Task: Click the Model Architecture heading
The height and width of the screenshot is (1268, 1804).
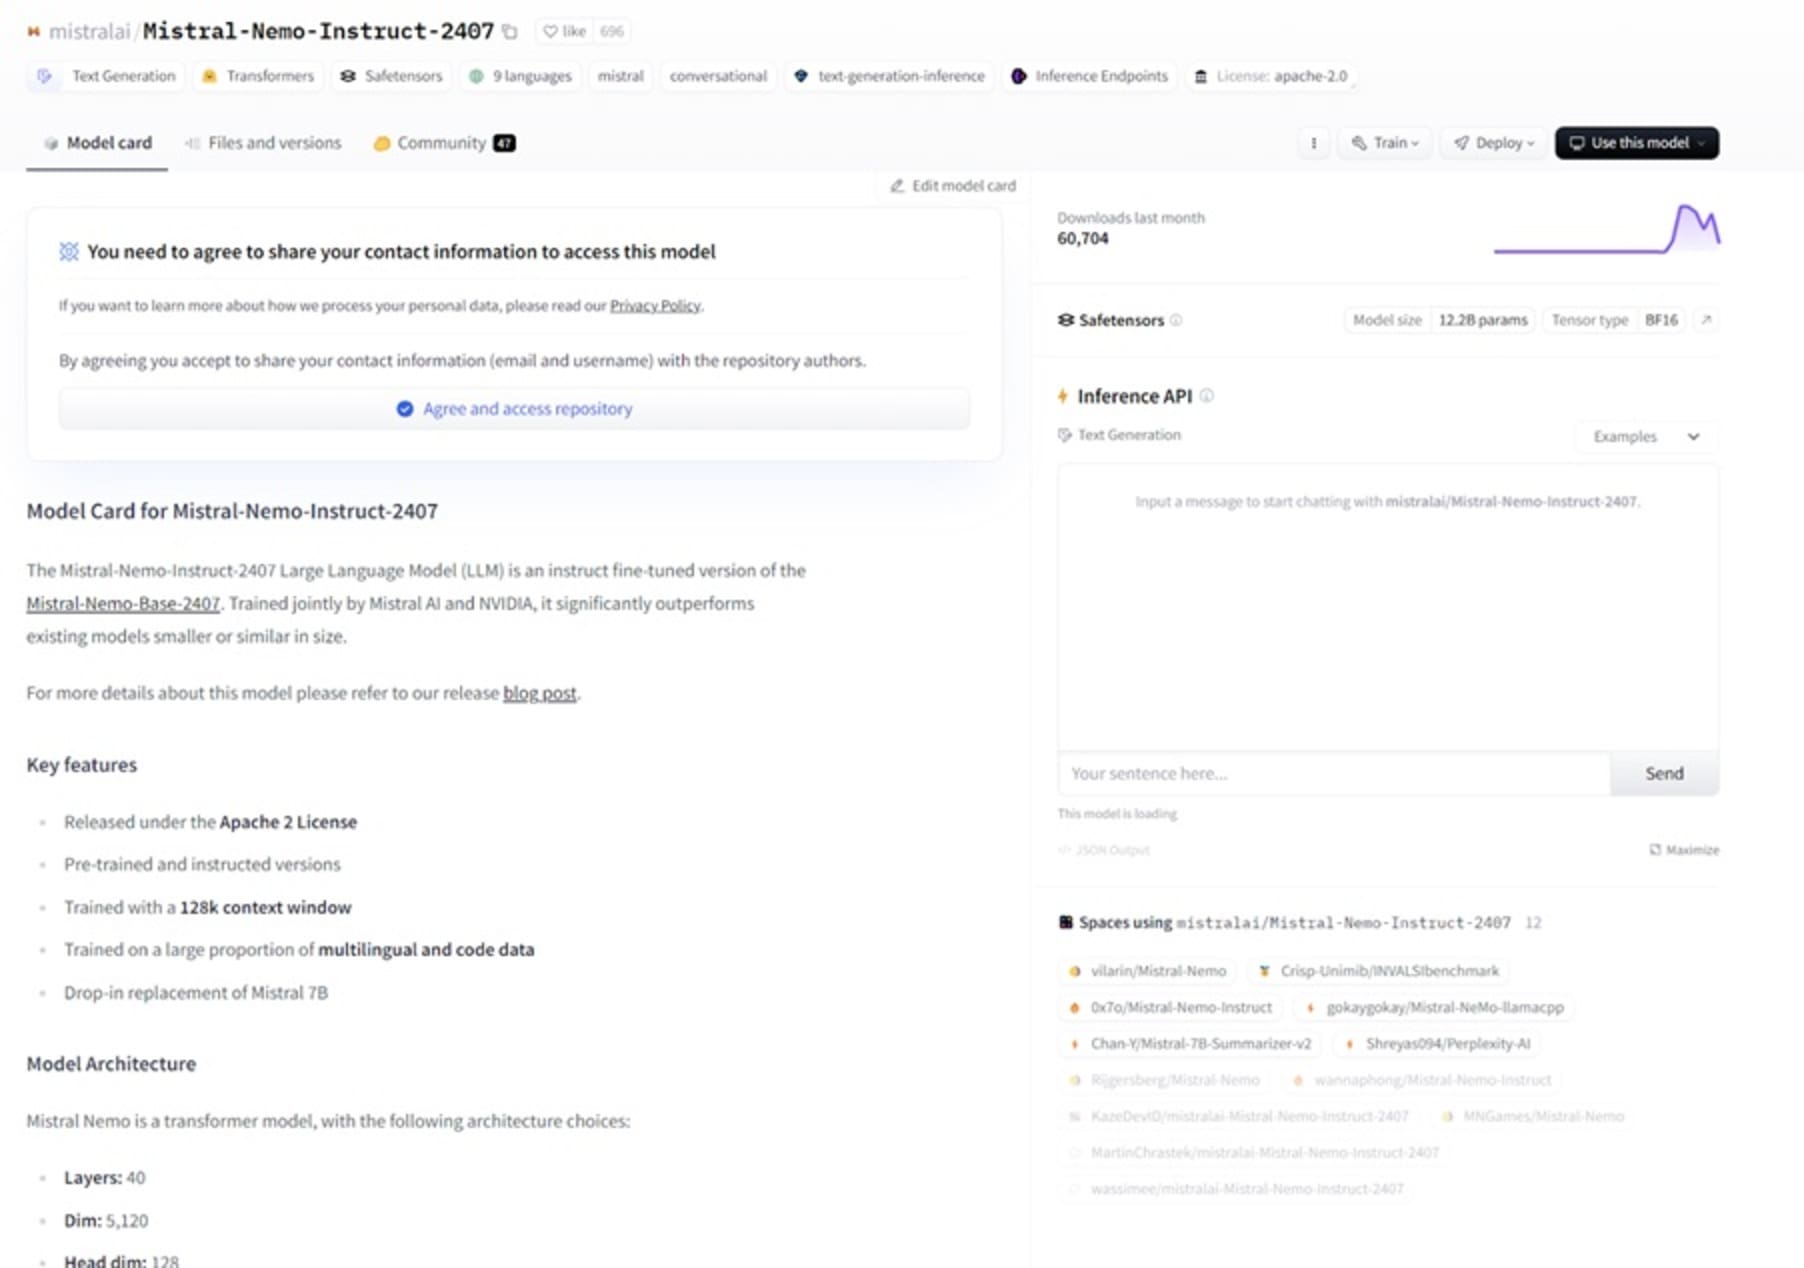Action: pyautogui.click(x=111, y=1064)
